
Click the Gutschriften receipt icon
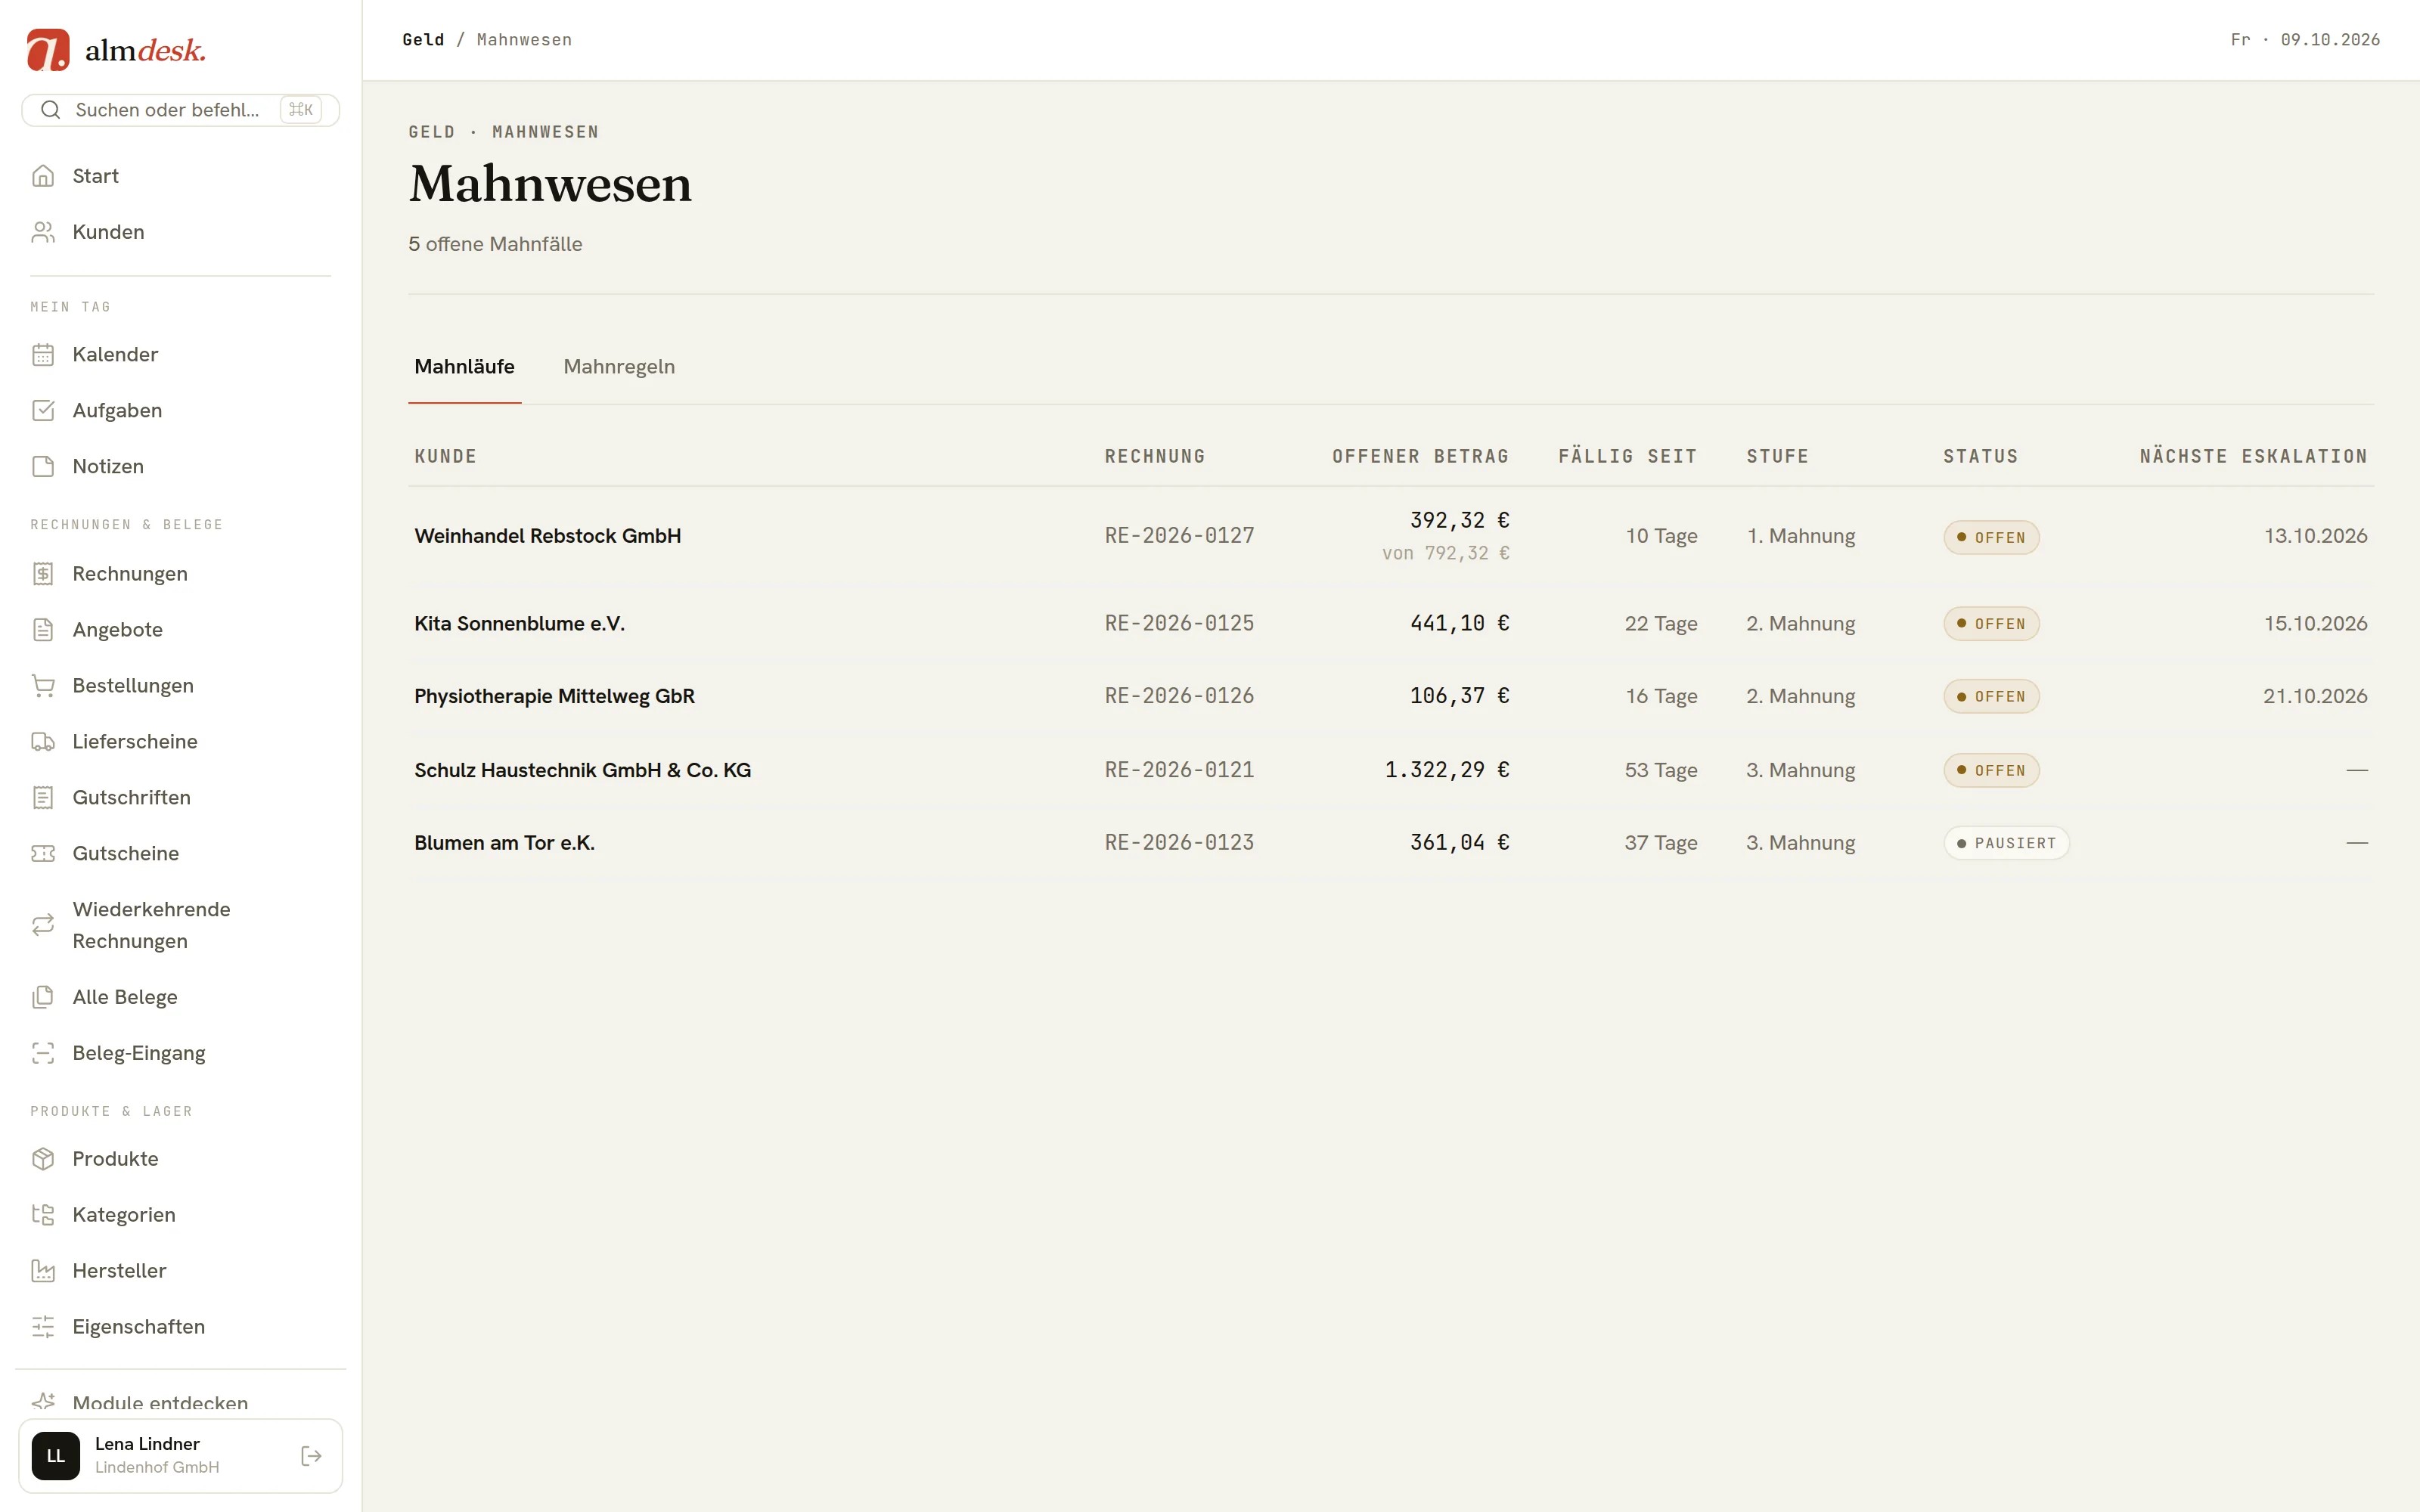[43, 798]
